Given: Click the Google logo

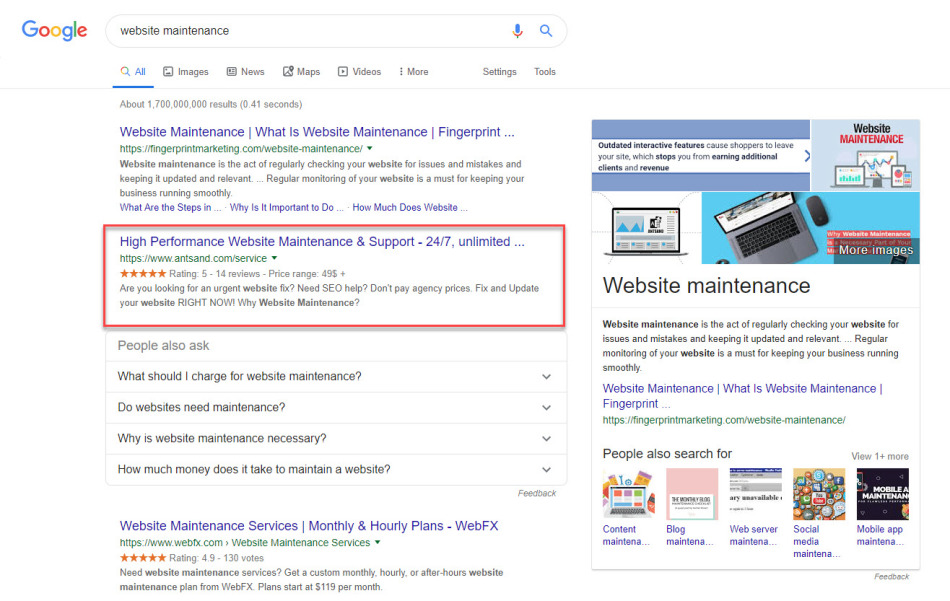Looking at the screenshot, I should point(55,31).
